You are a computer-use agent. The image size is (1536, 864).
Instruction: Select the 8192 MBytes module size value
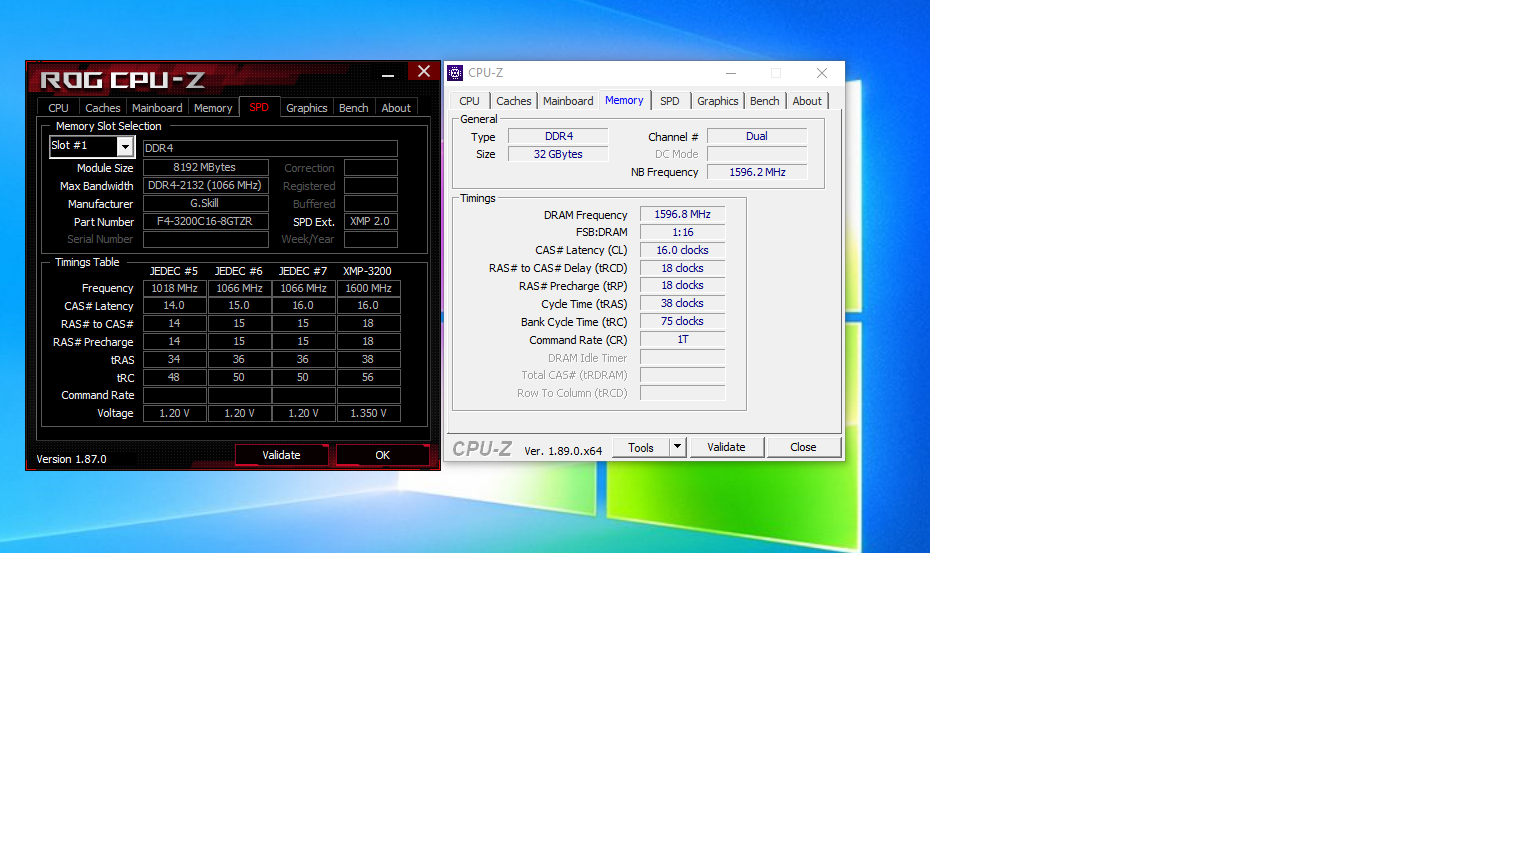pyautogui.click(x=205, y=168)
